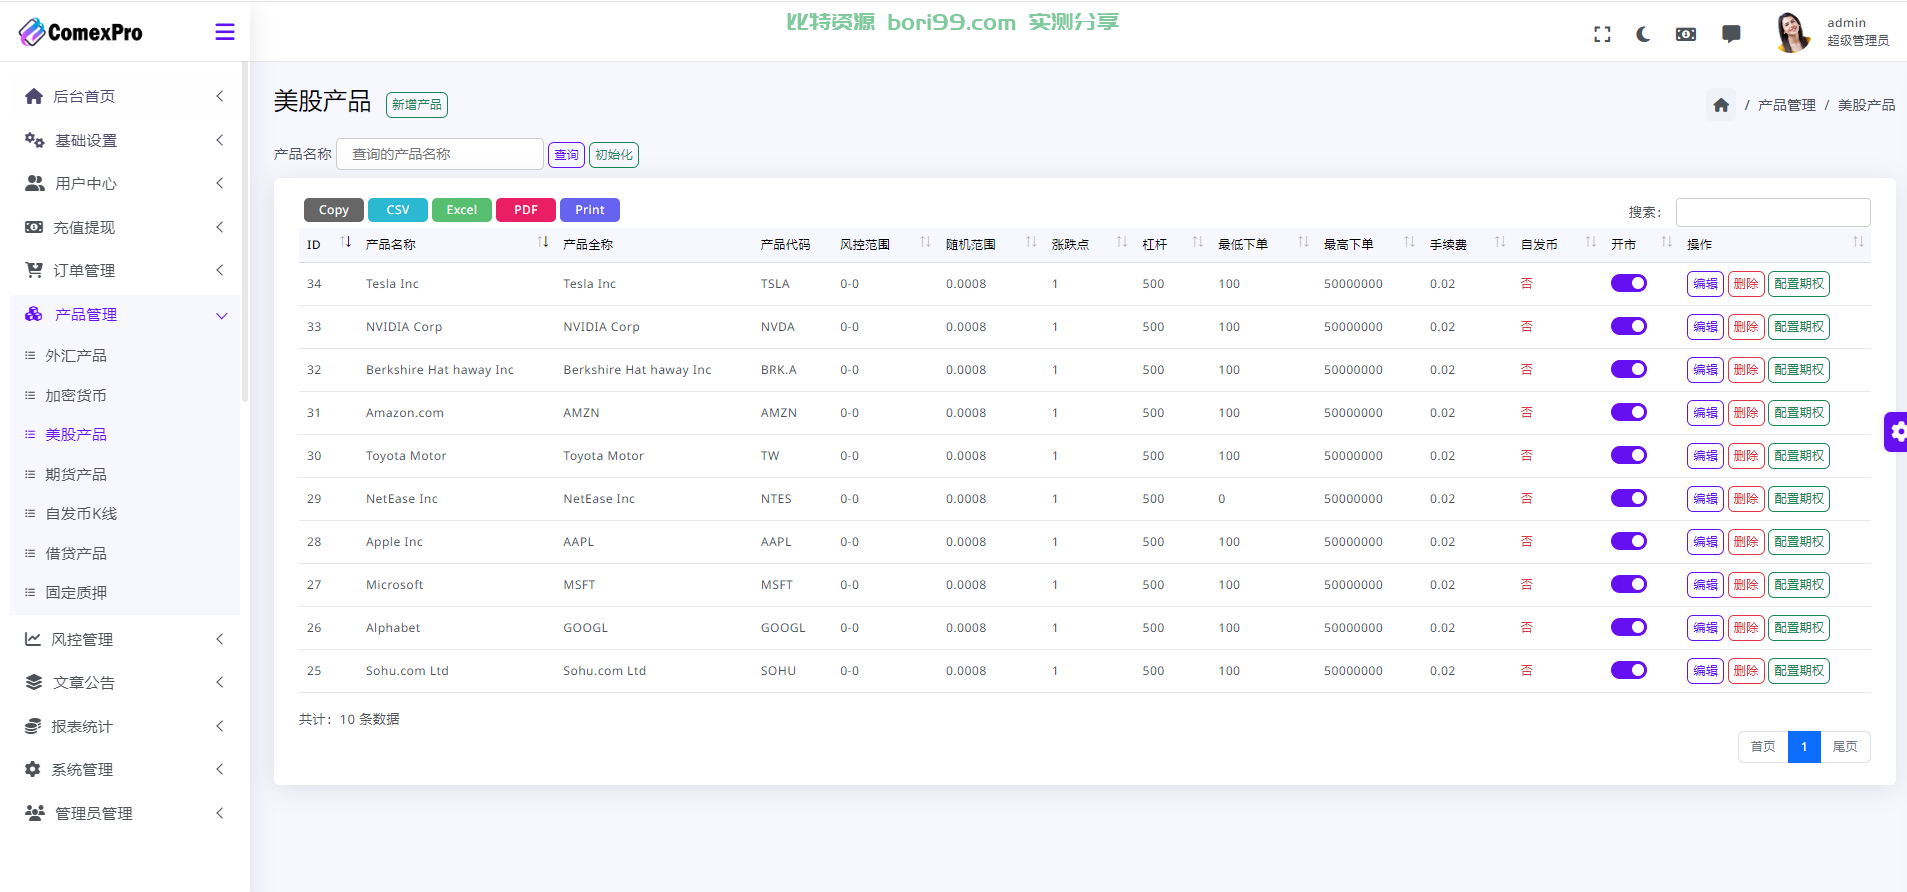Screen dimensions: 1907x892
Task: Open the messages chat icon
Action: [1731, 34]
